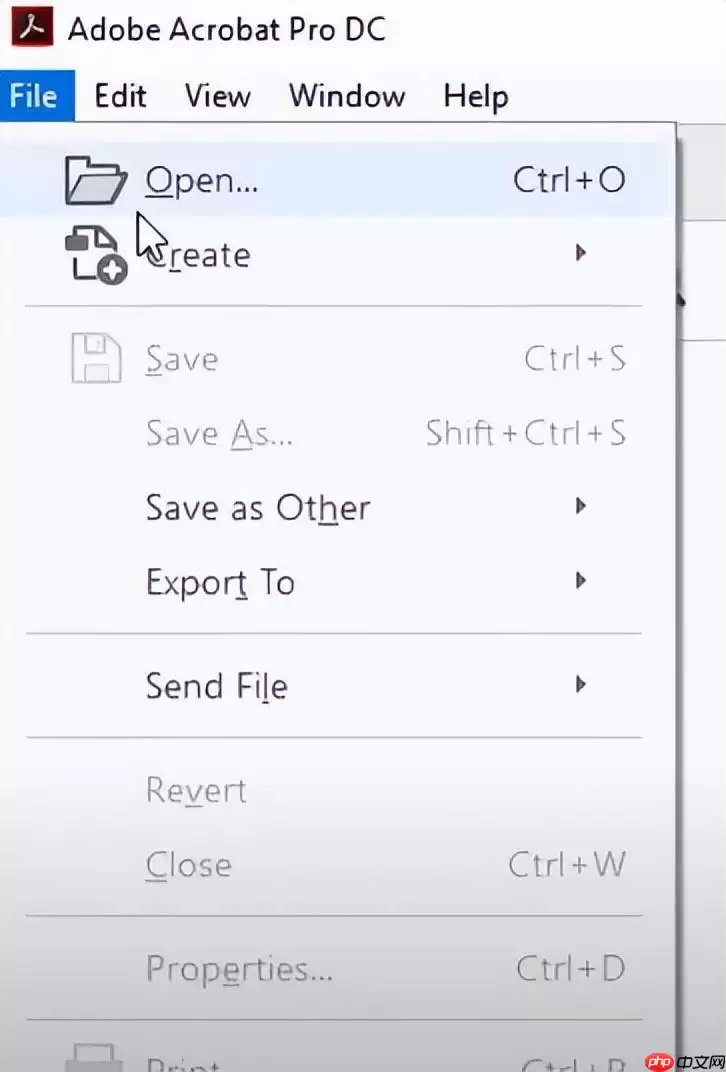
Task: Select the Save menu entry text
Action: coord(182,359)
